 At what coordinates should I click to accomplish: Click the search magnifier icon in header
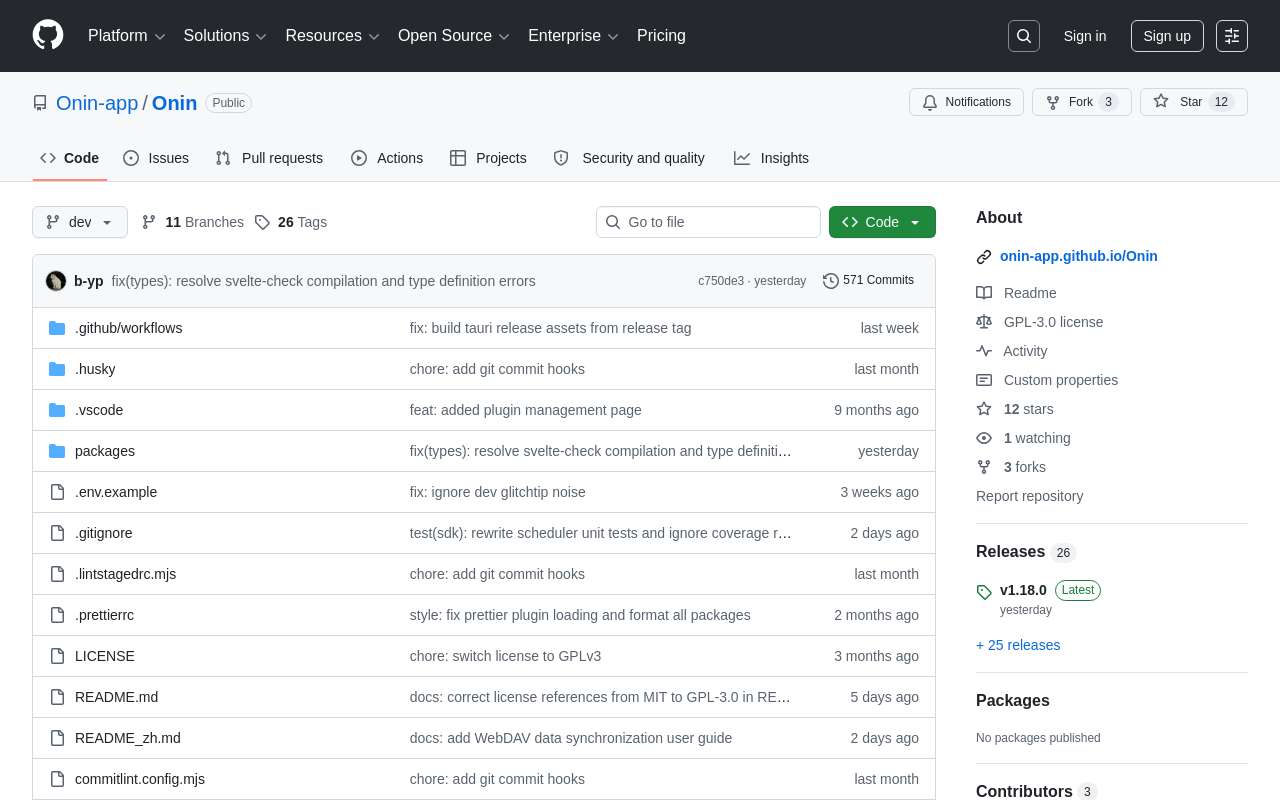tap(1024, 36)
